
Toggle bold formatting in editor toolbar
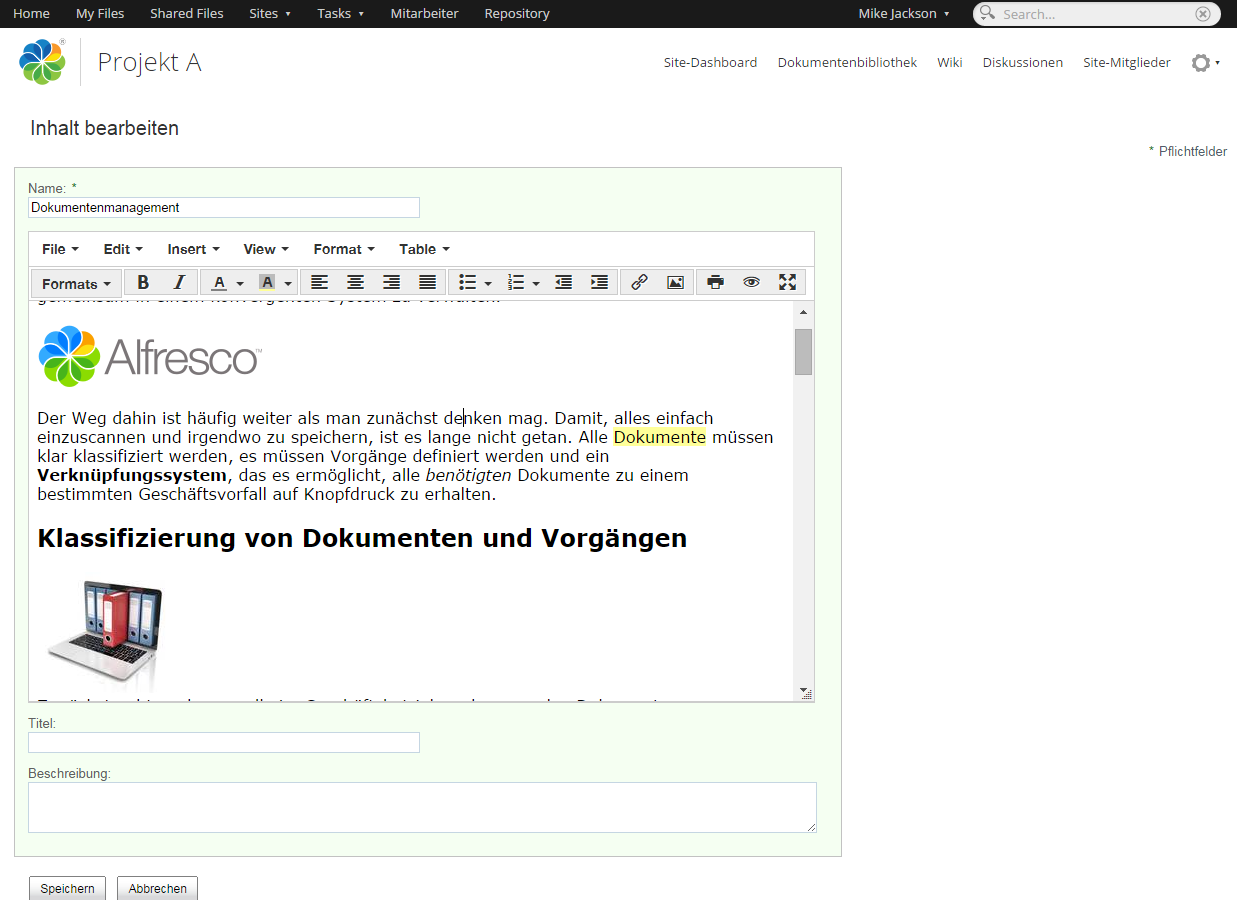[143, 283]
